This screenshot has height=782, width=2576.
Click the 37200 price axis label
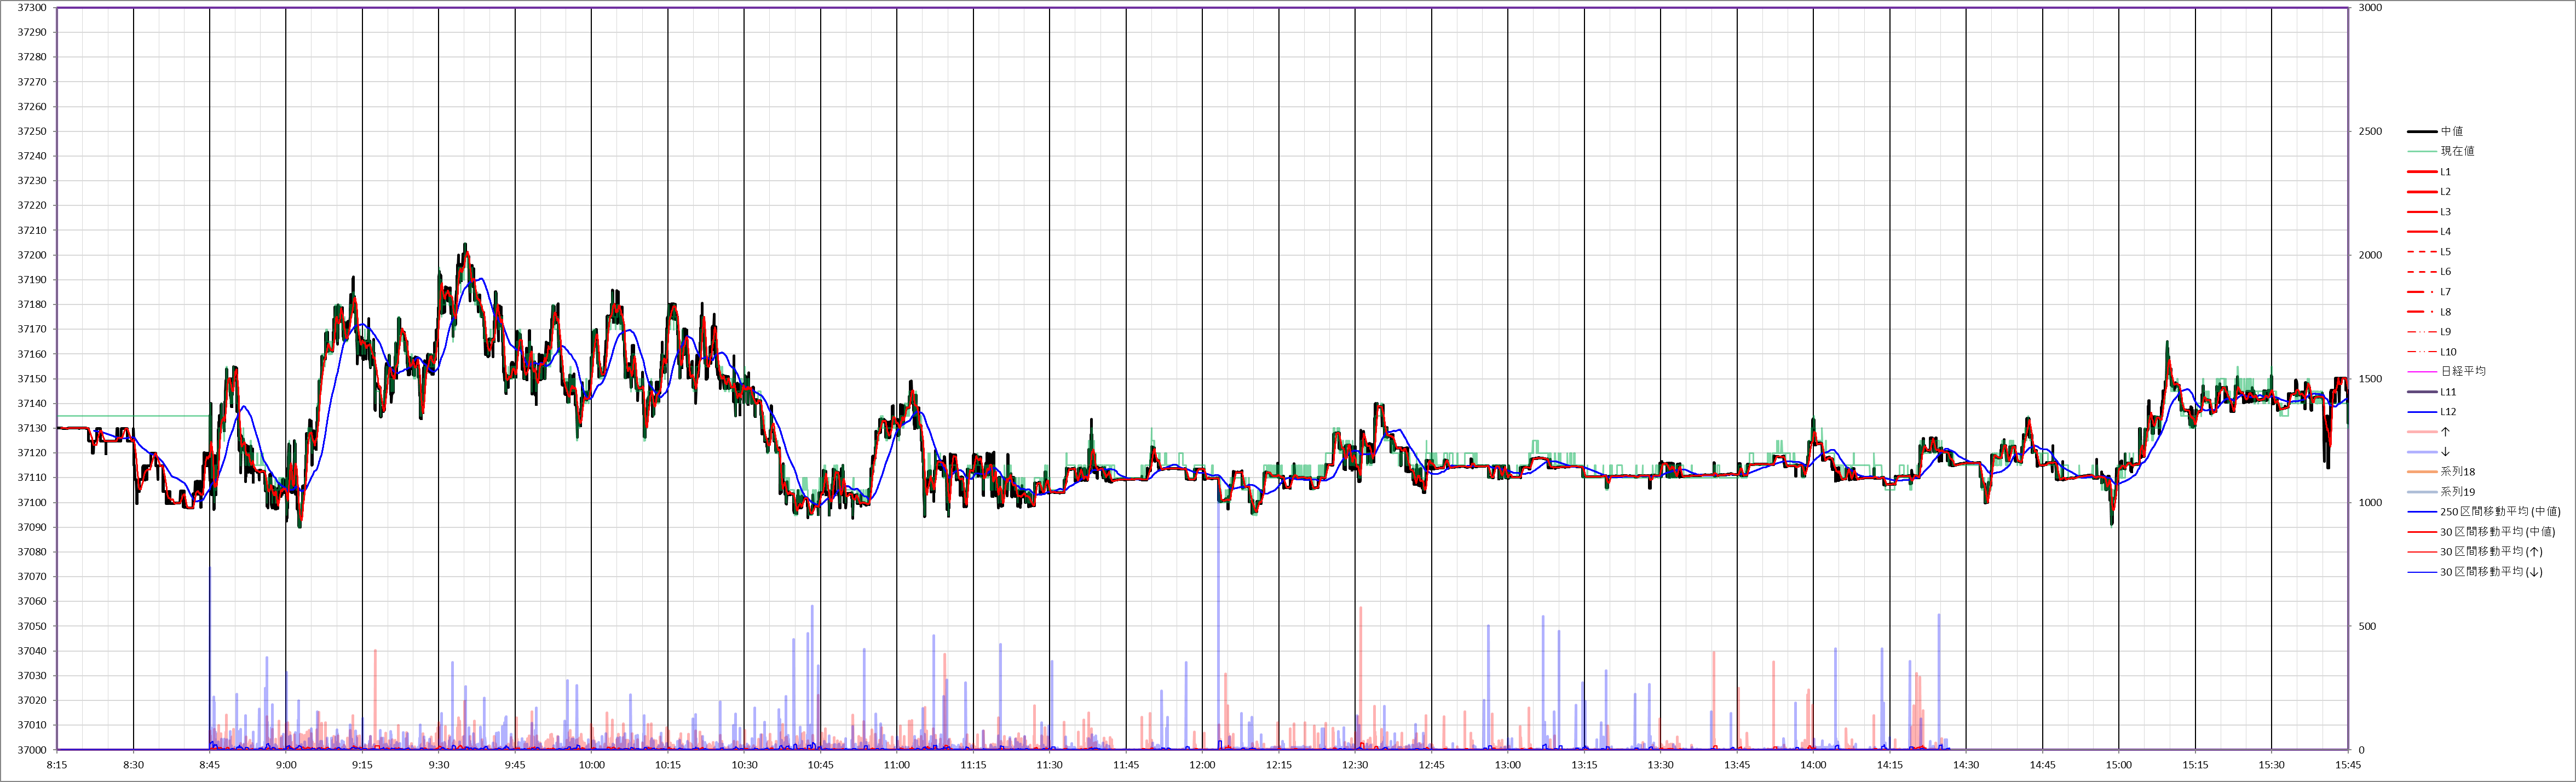click(x=32, y=255)
